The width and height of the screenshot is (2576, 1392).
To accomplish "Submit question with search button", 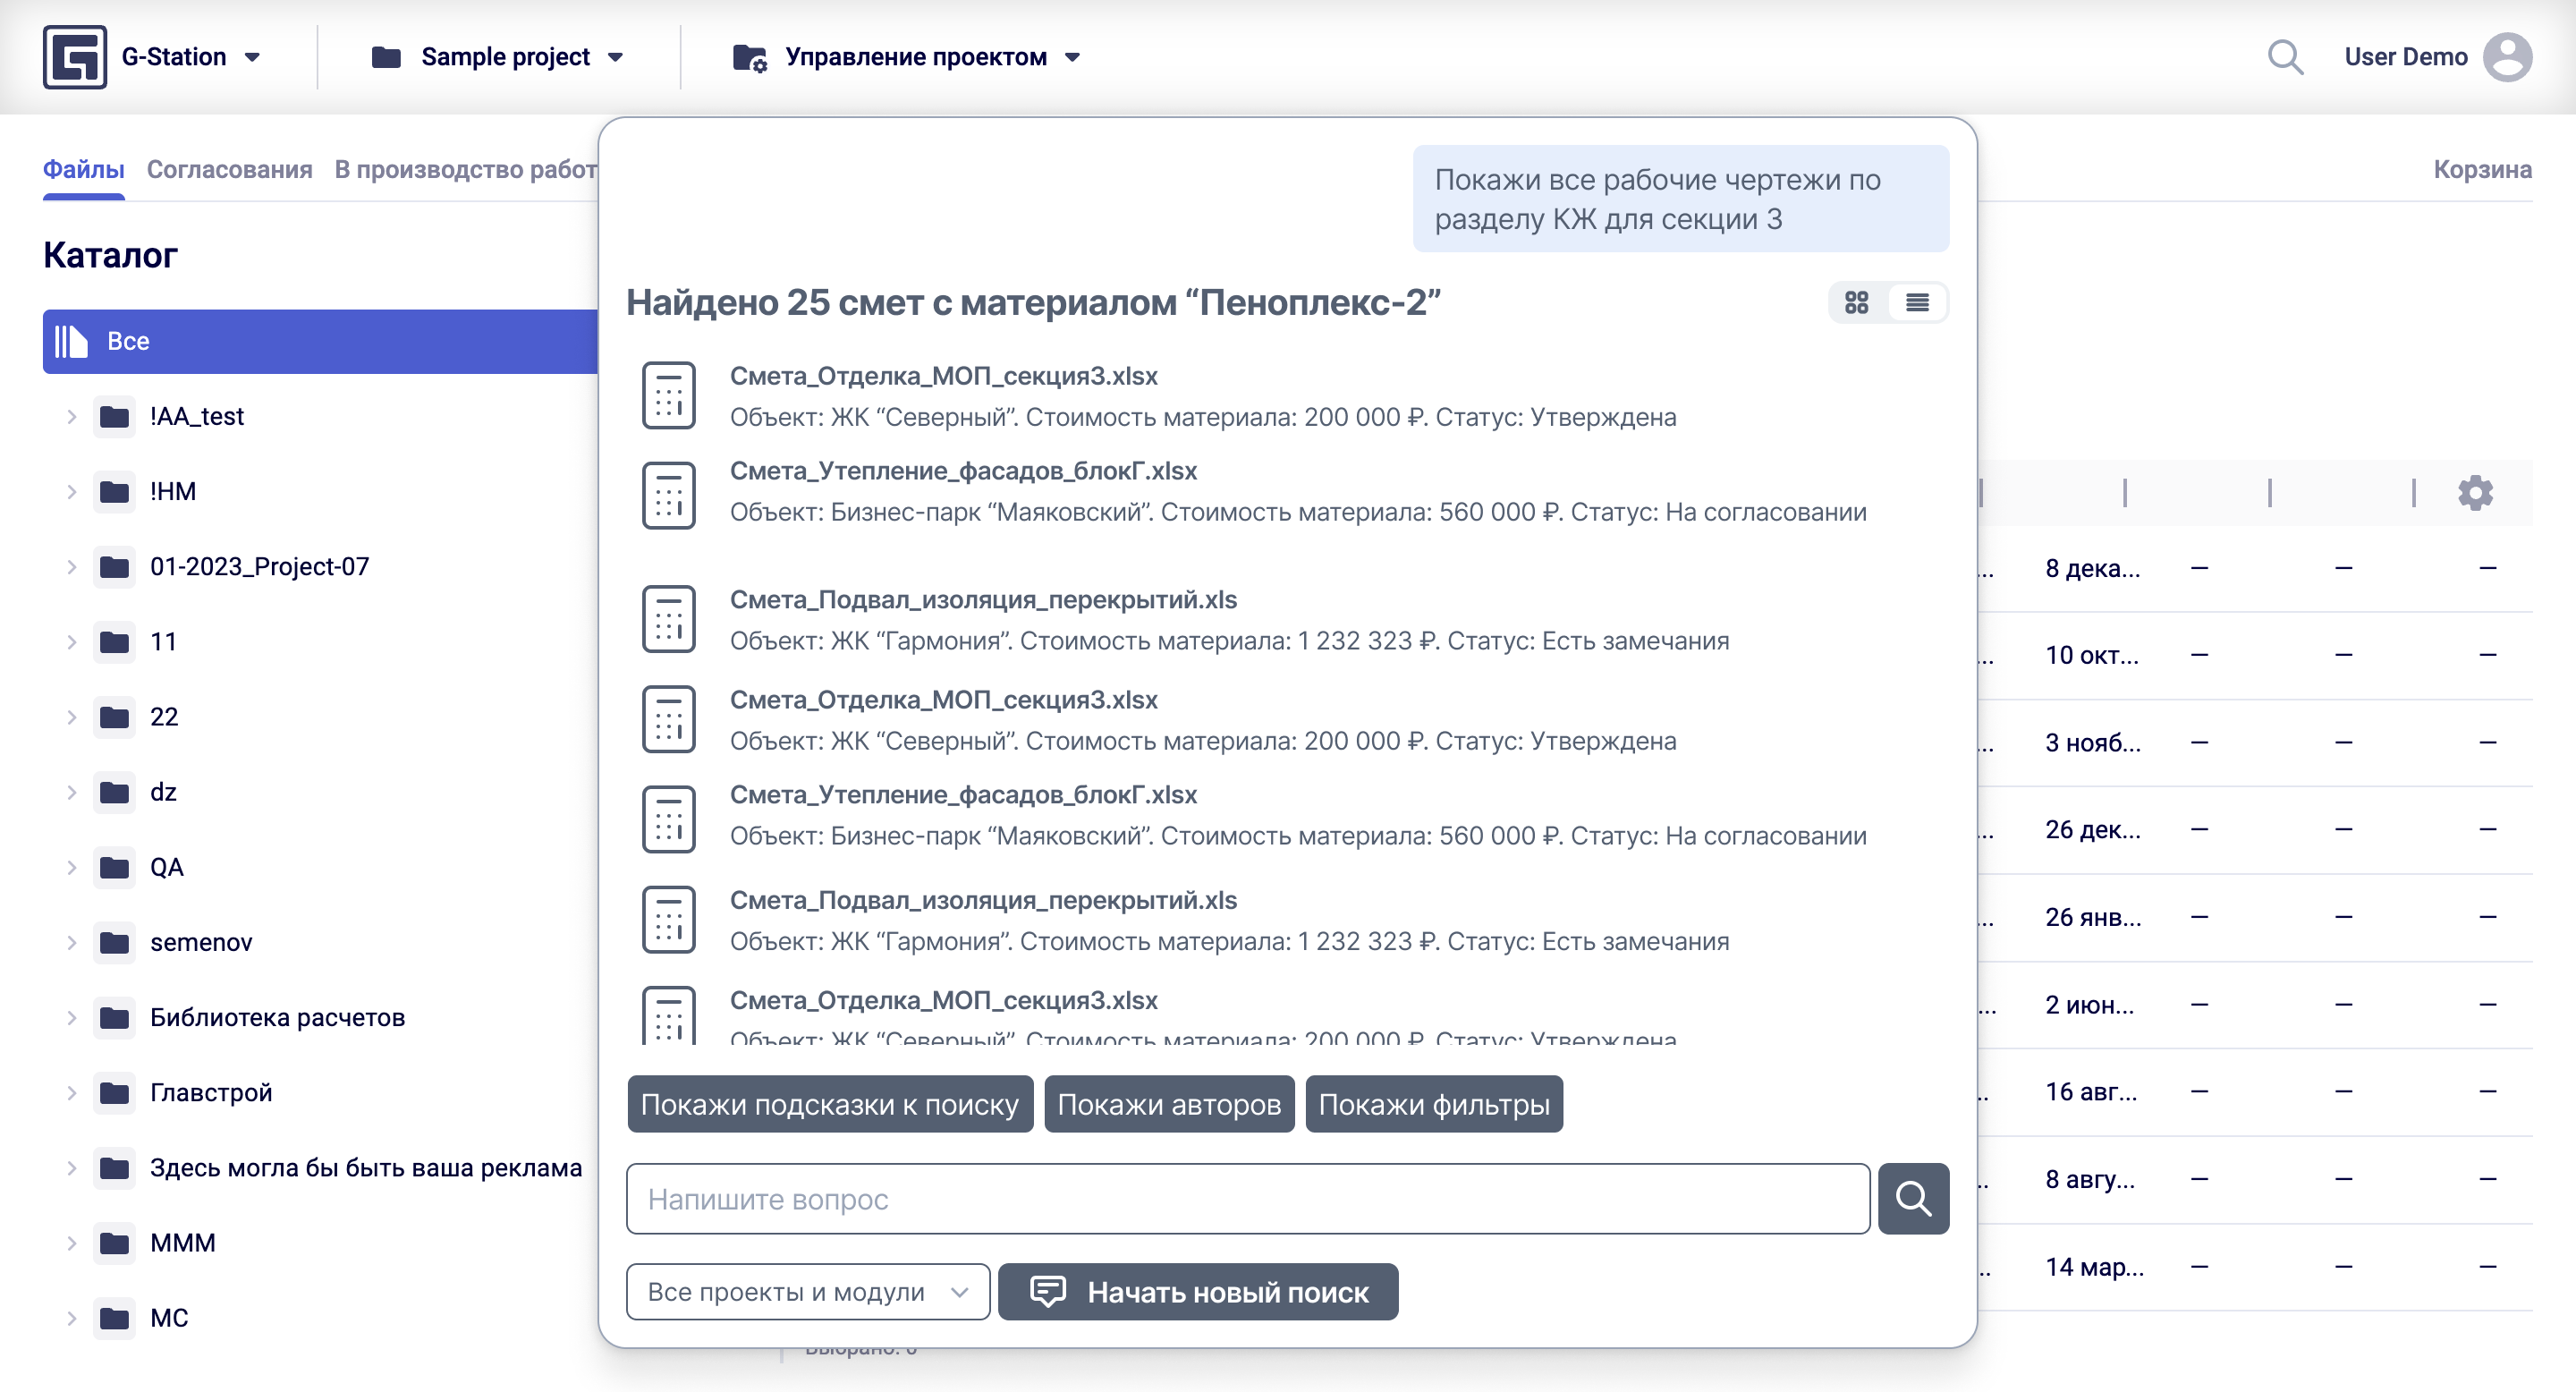I will point(1912,1198).
